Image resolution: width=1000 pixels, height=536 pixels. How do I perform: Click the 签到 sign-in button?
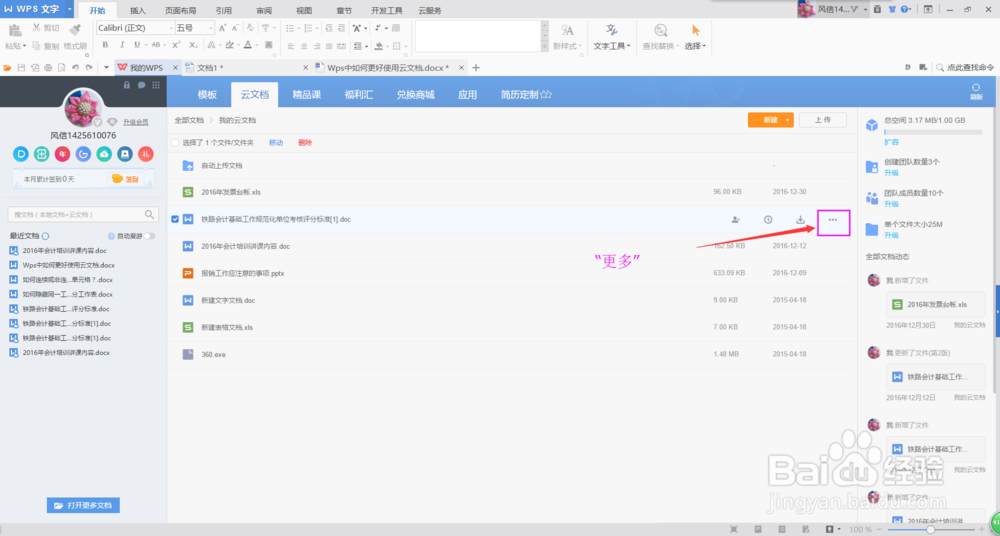tap(126, 179)
